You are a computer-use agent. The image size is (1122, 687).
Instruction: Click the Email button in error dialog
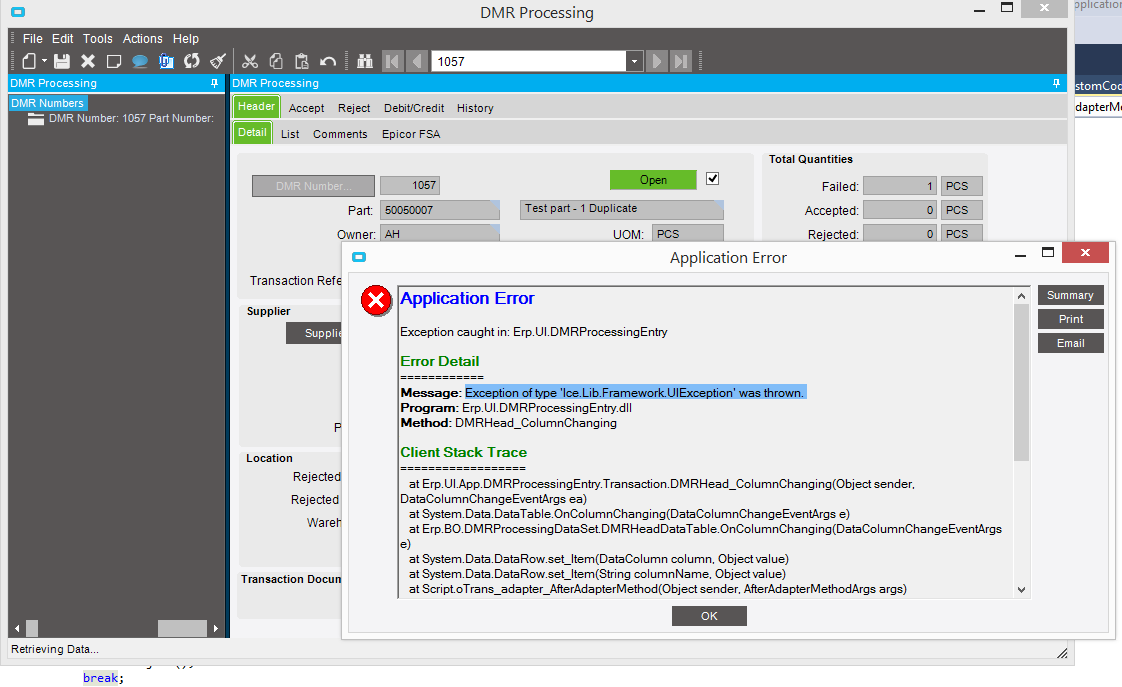tap(1070, 344)
